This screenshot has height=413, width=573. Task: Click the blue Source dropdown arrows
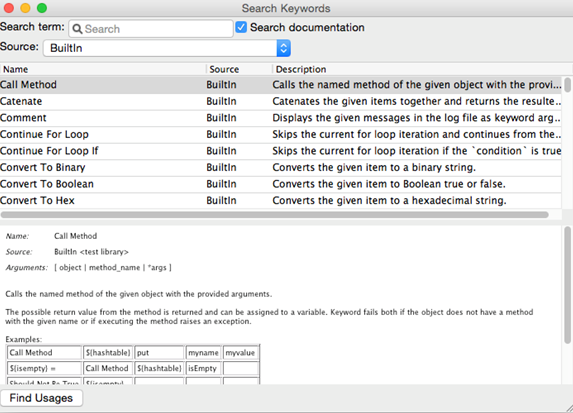pos(284,48)
